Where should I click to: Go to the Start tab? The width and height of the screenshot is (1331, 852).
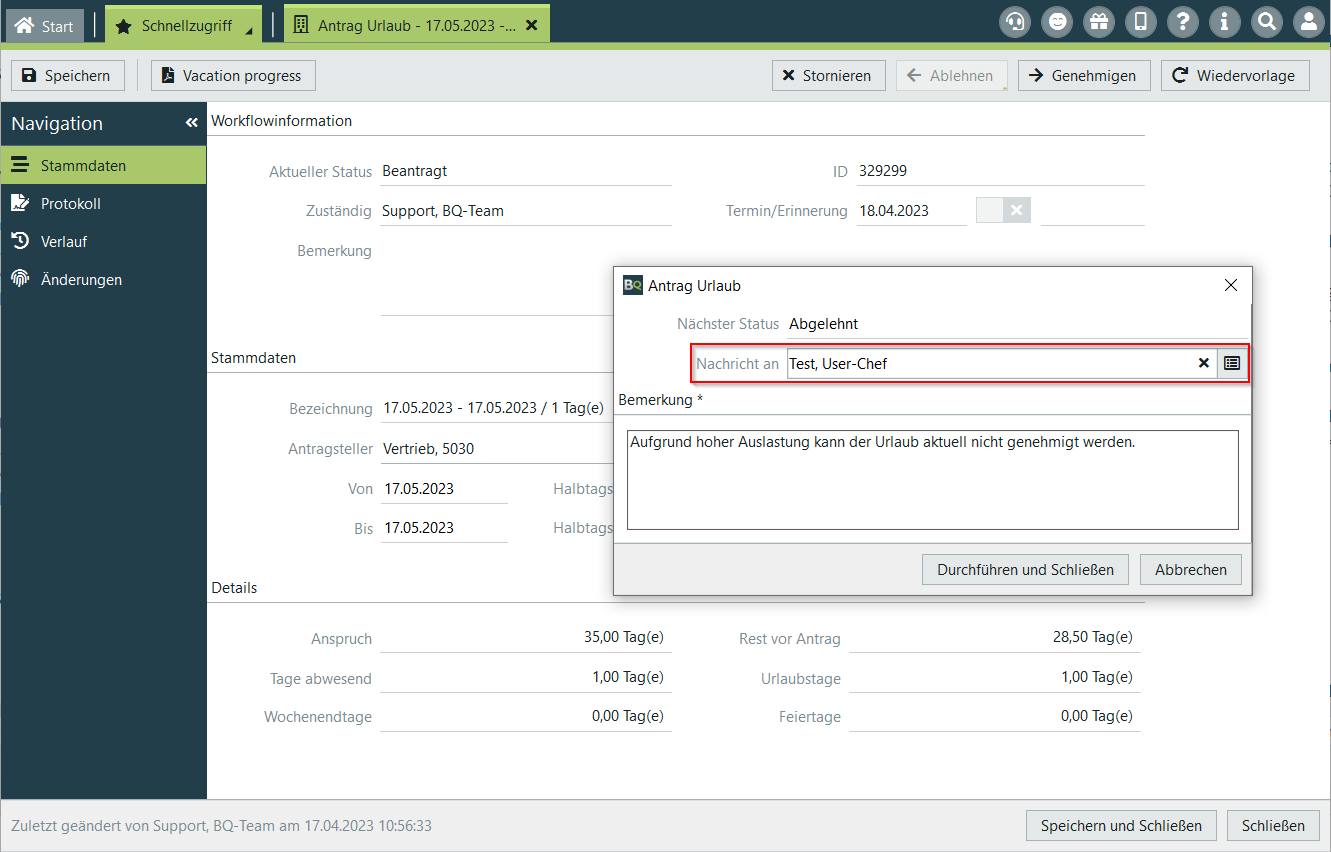point(45,26)
